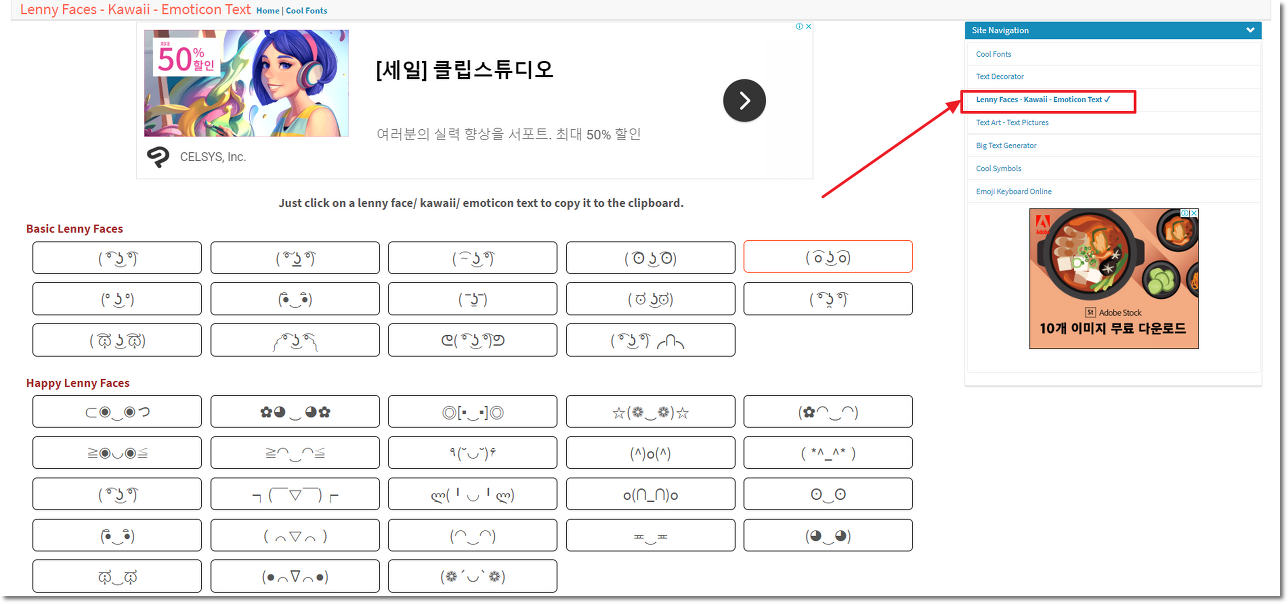Image resolution: width=1288 pixels, height=604 pixels.
Task: Close the top banner ad with the X icon
Action: pos(808,27)
